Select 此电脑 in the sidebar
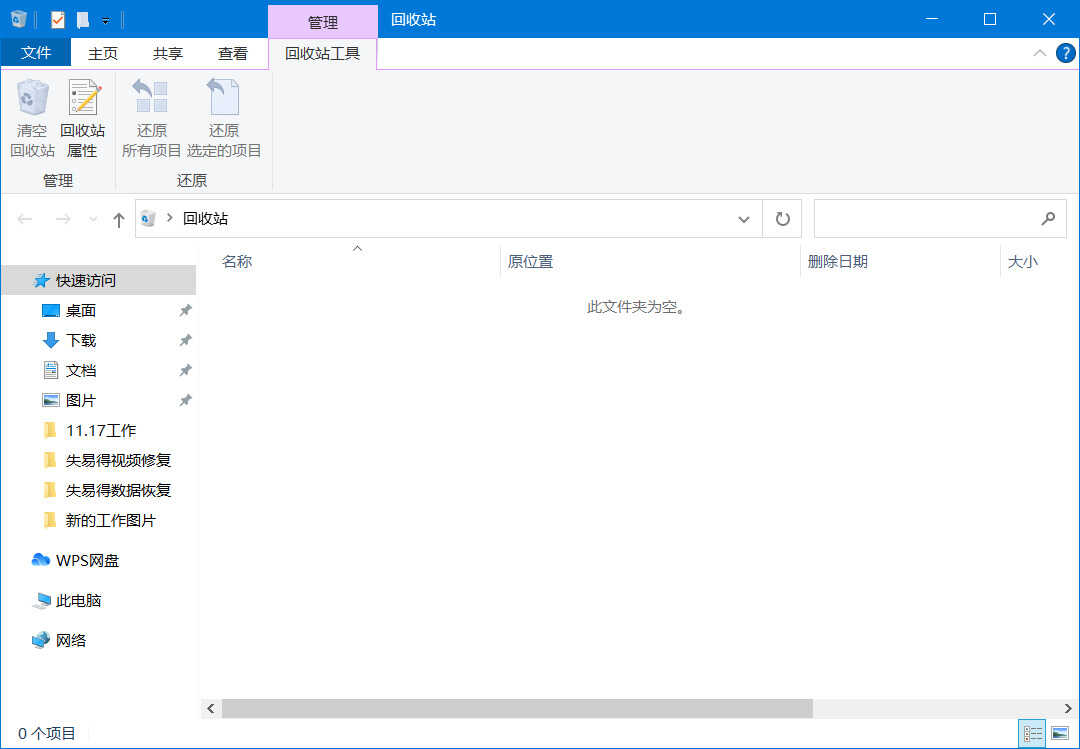 tap(78, 600)
